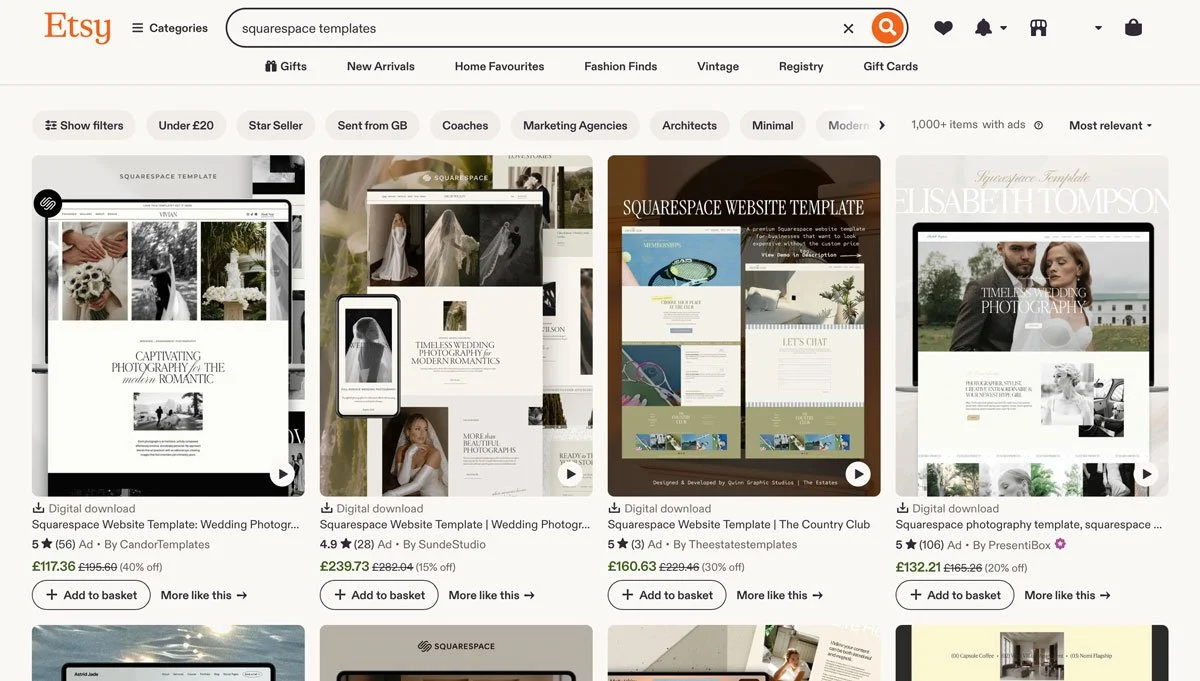Viewport: 1200px width, 681px height.
Task: Click '1,000+ items' results count
Action: pos(944,125)
